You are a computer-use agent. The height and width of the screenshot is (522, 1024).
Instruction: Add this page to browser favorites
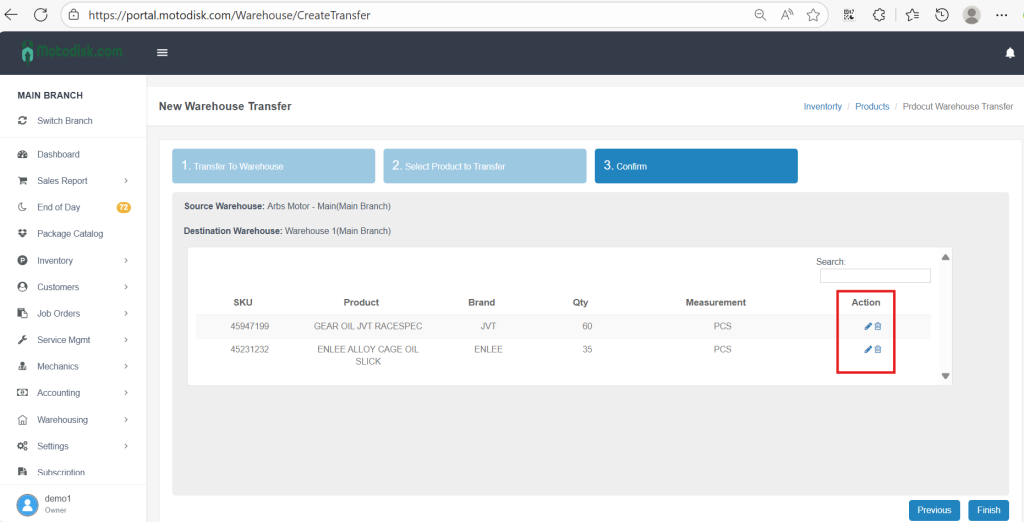813,15
